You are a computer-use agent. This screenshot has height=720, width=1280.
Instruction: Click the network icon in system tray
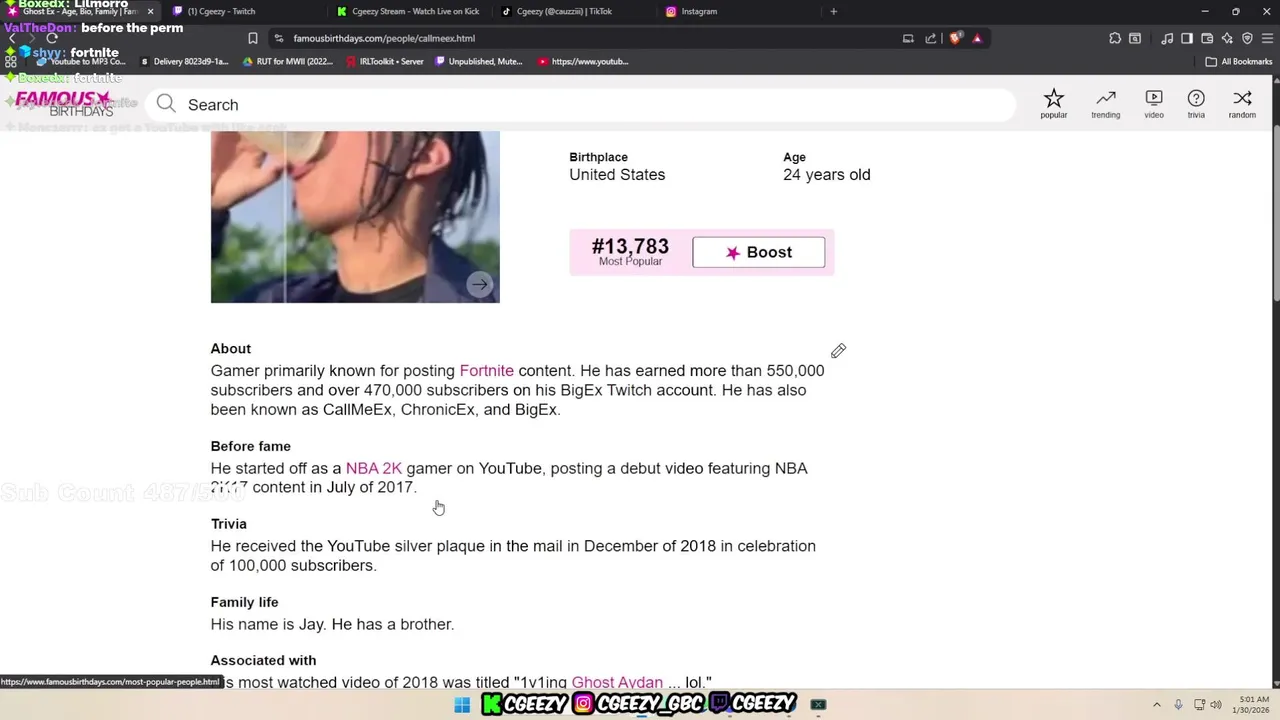point(1199,705)
